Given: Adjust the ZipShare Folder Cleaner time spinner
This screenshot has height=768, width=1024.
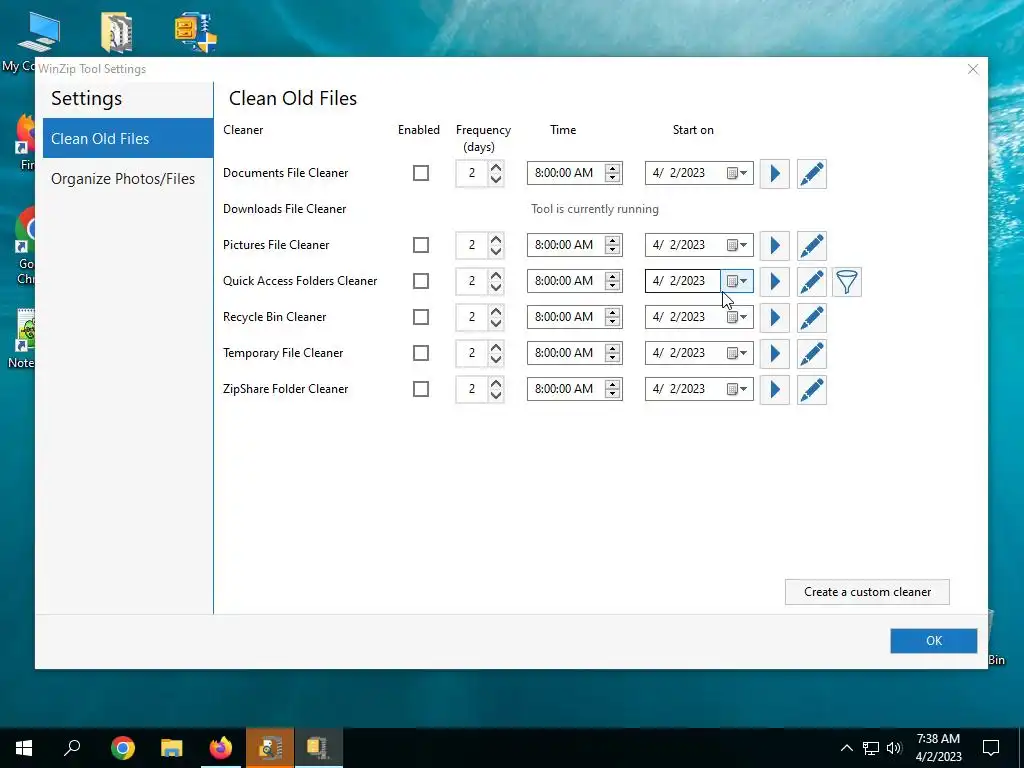Looking at the screenshot, I should click(x=612, y=389).
